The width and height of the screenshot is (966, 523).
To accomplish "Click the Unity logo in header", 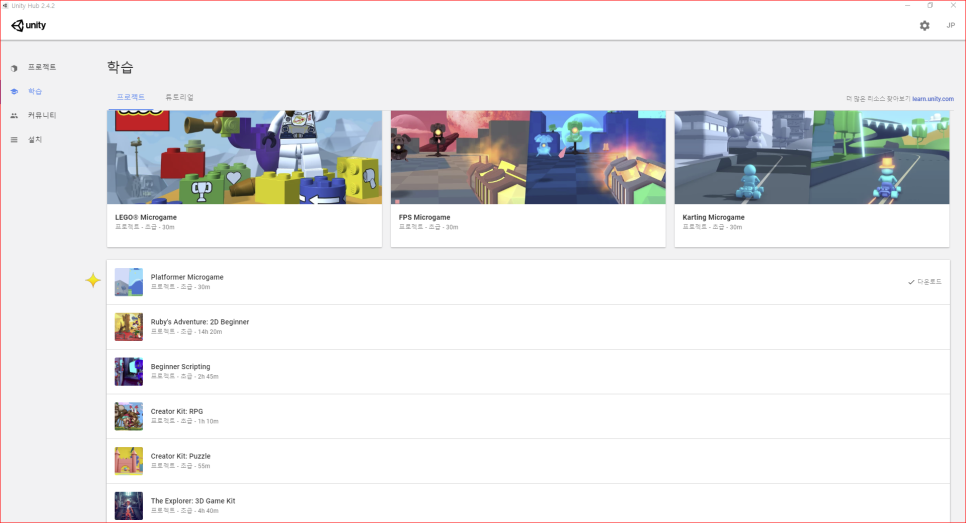I will point(29,25).
